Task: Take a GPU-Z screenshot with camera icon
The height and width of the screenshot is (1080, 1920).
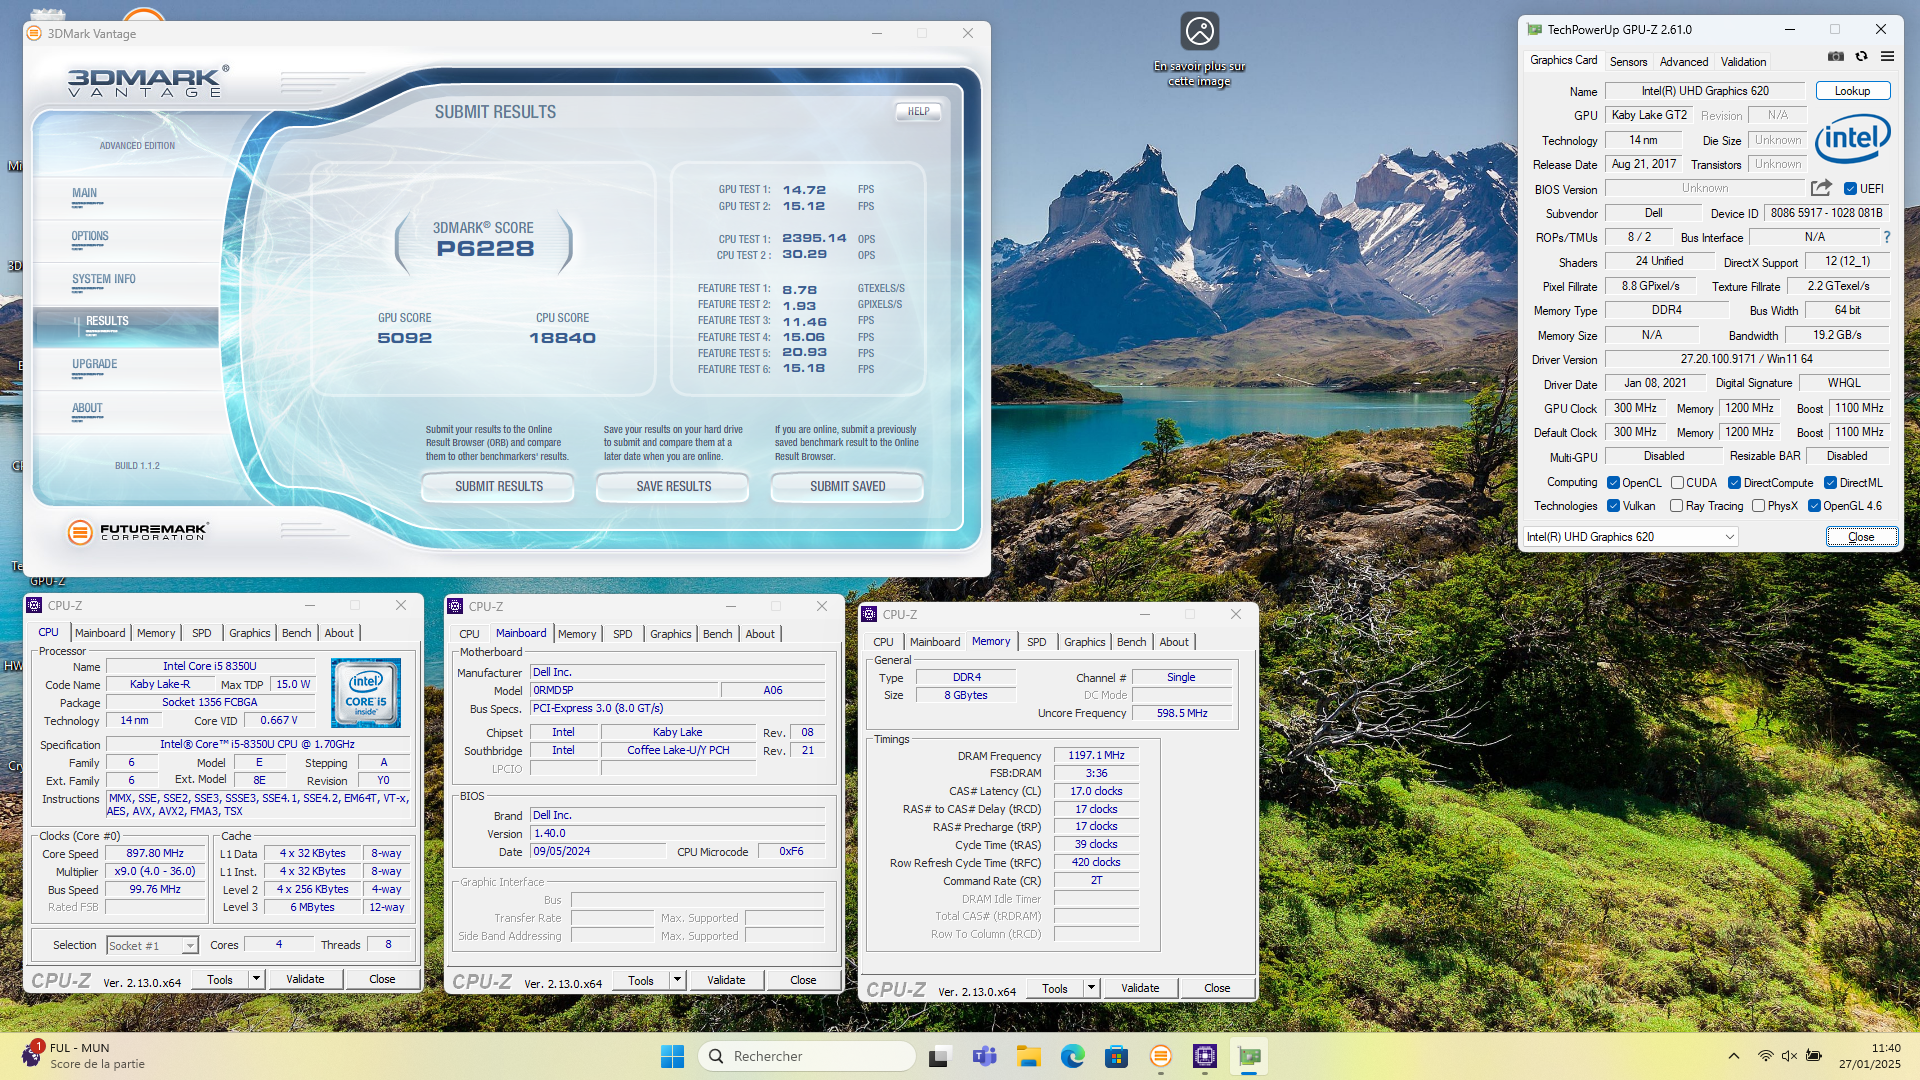Action: pos(1836,57)
